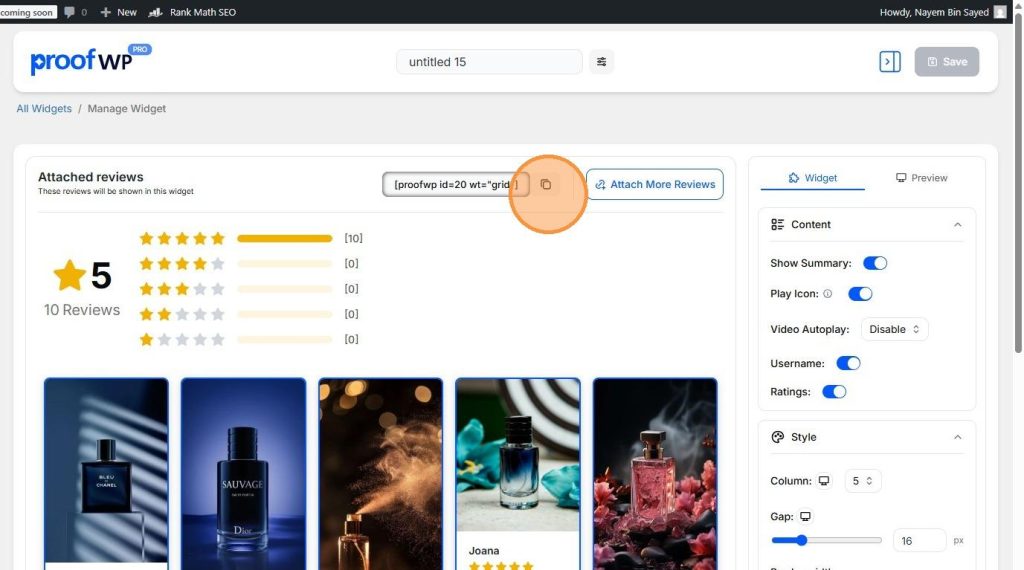Collapse the Content section chevron
1024x570 pixels.
tap(957, 225)
